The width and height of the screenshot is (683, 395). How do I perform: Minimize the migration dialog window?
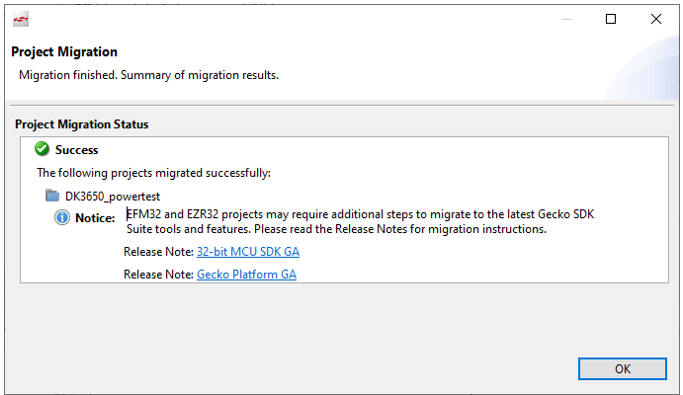tap(566, 19)
